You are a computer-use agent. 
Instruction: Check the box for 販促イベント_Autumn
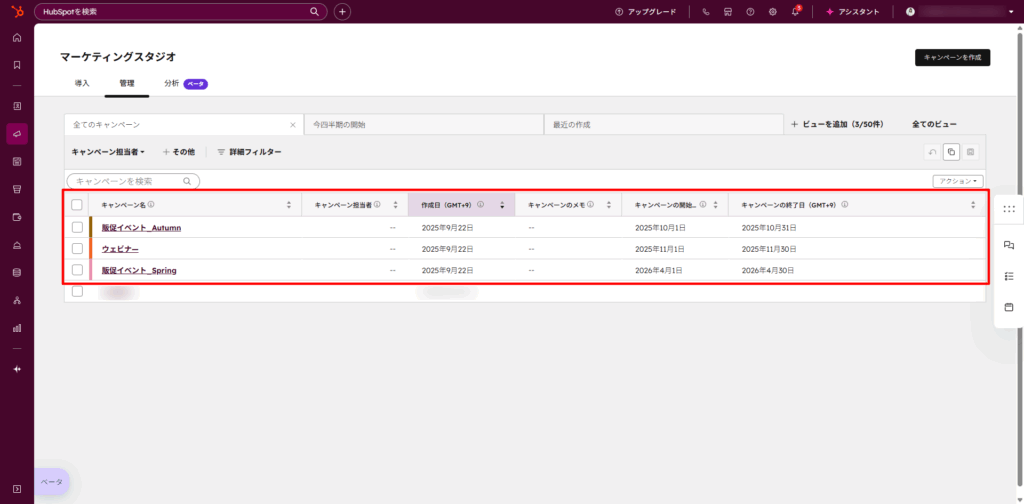click(77, 228)
